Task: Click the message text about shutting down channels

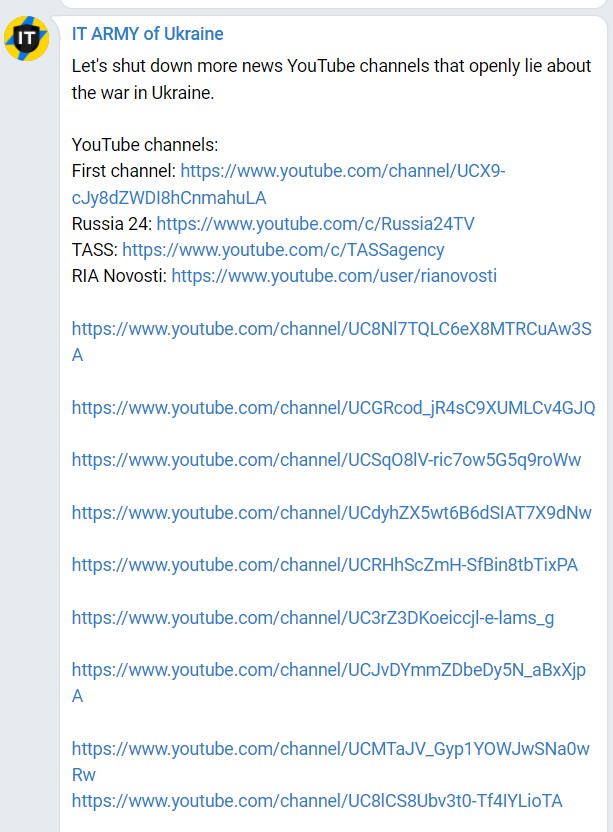Action: pos(331,79)
